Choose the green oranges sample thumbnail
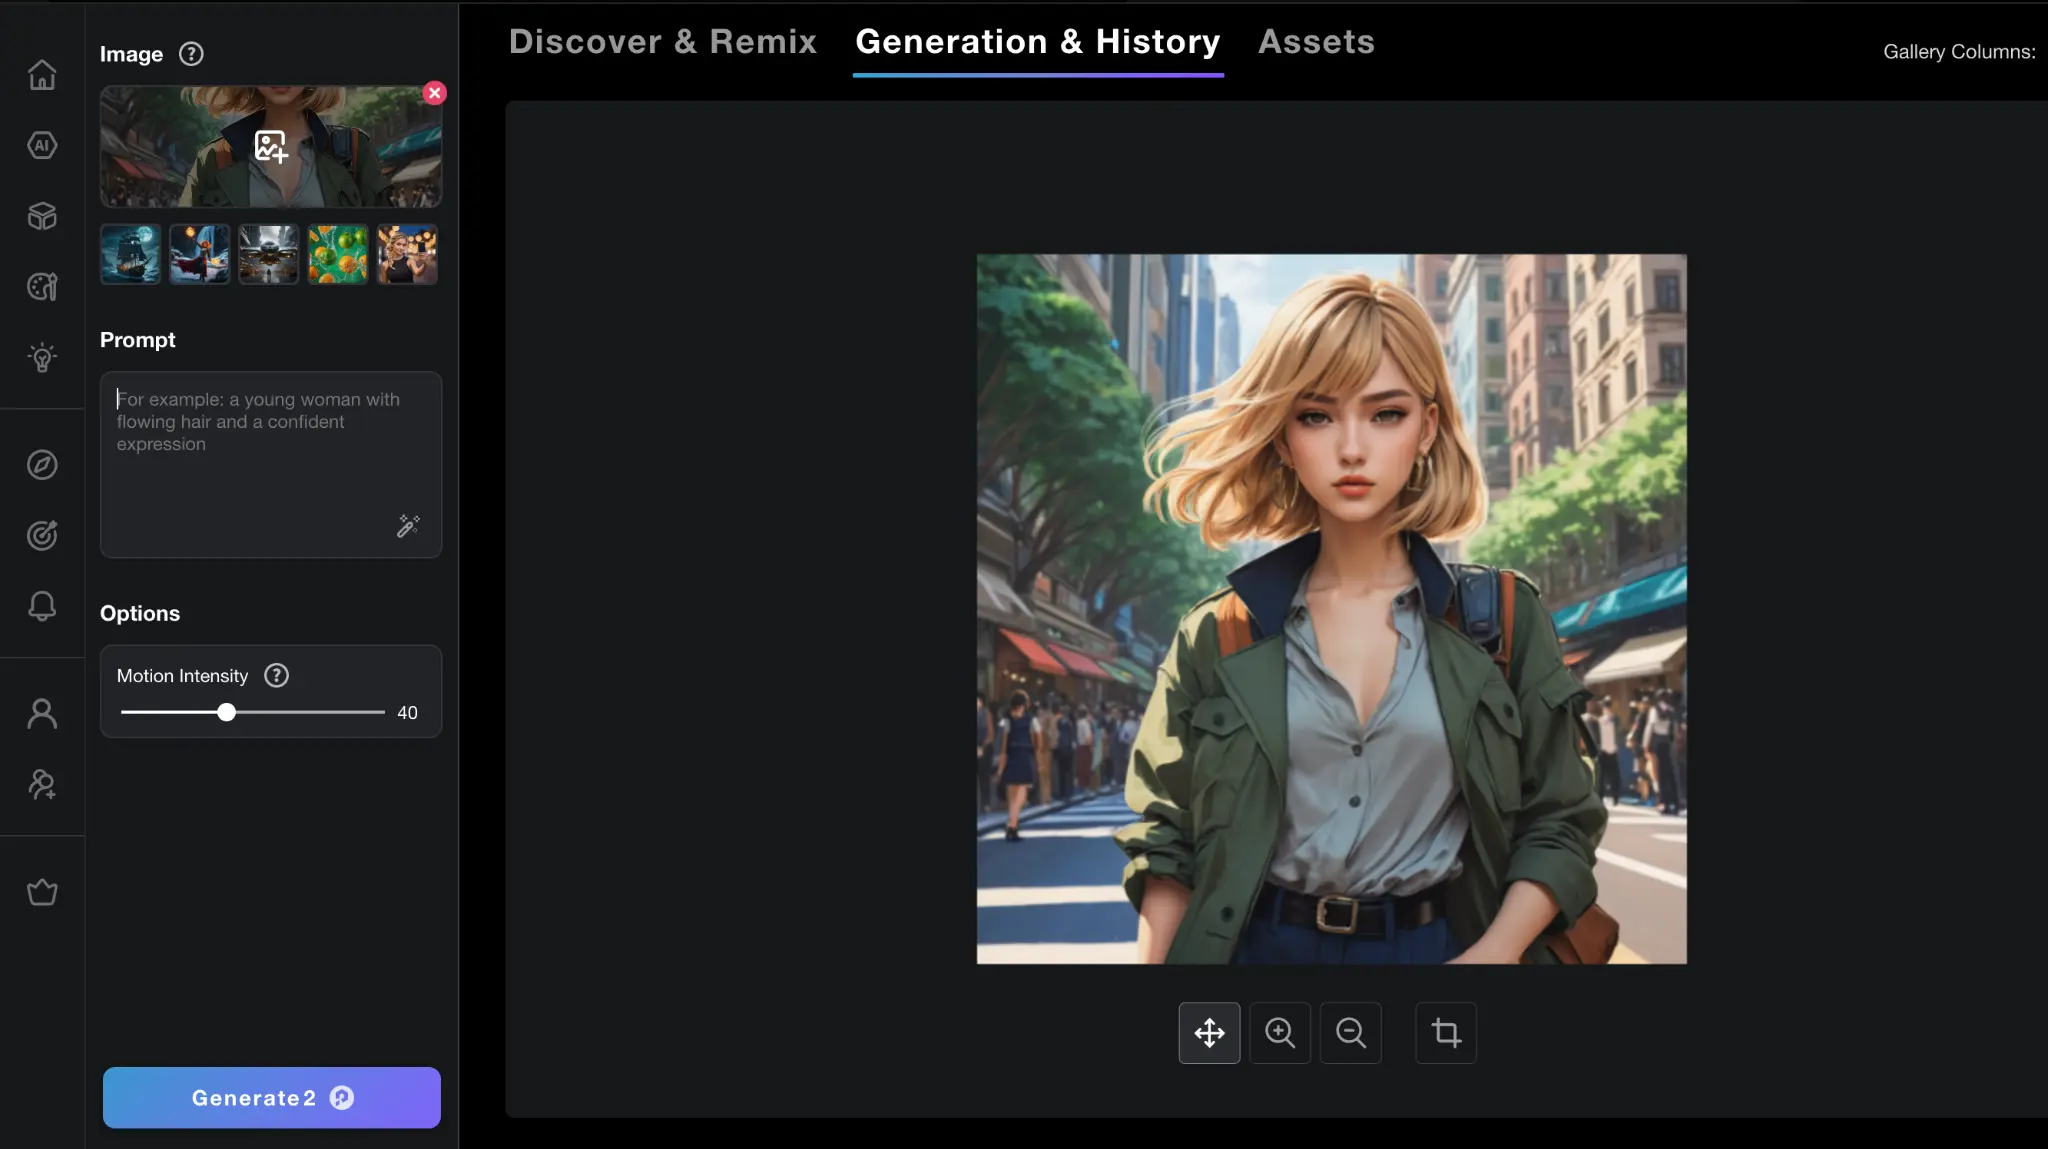This screenshot has width=2048, height=1149. (338, 254)
